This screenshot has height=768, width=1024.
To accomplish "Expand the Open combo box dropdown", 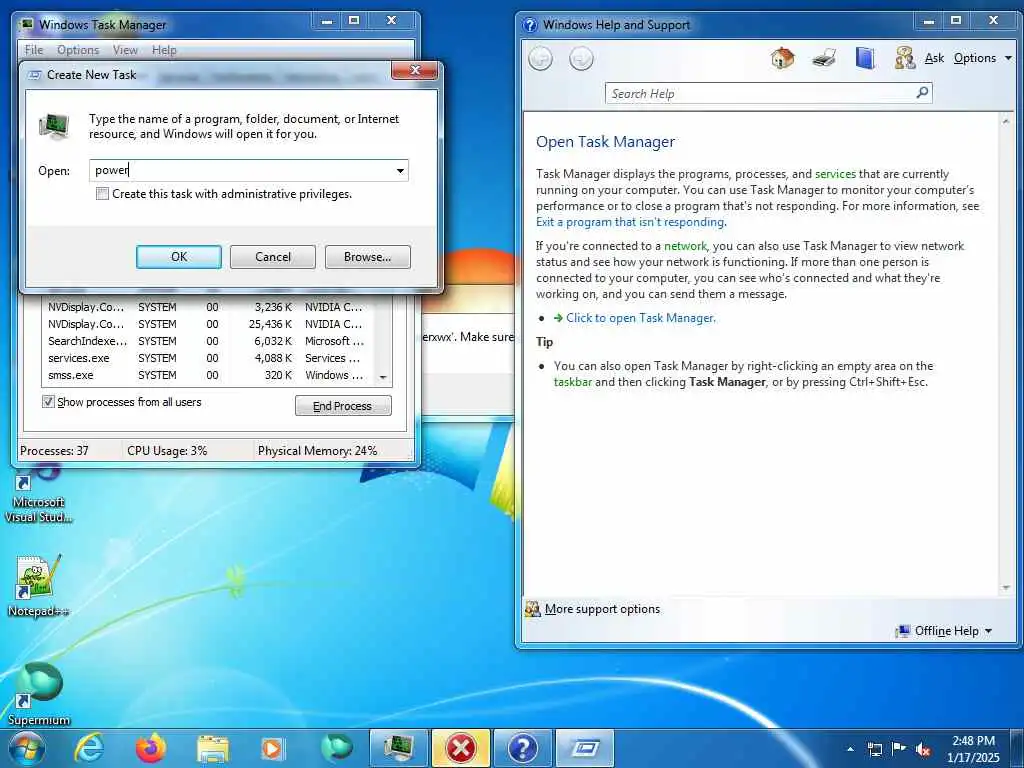I will pyautogui.click(x=400, y=171).
